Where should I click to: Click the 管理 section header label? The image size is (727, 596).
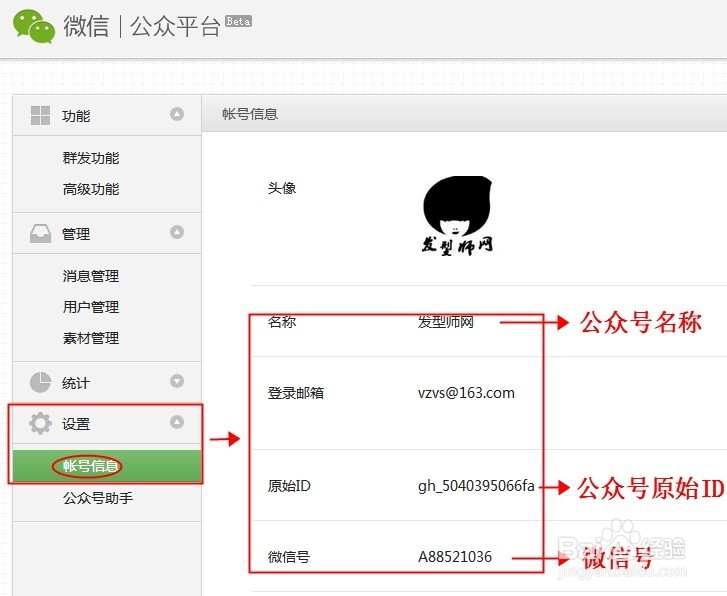pos(76,234)
